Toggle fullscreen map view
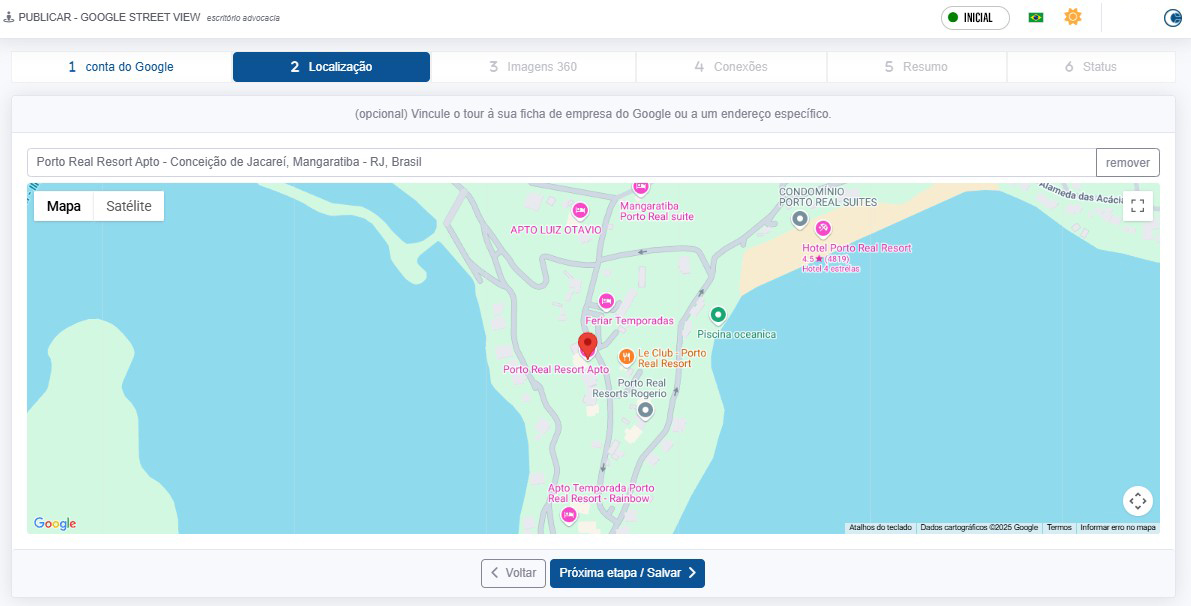 point(1137,206)
